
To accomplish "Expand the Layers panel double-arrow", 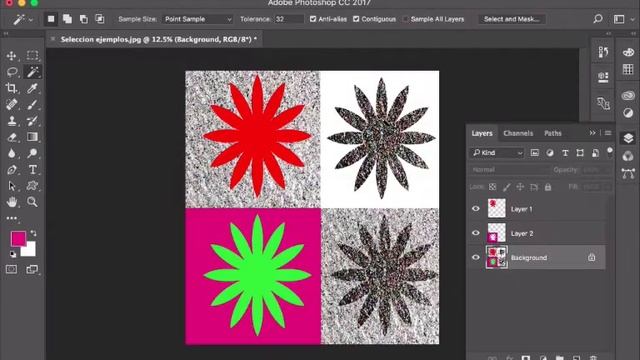I will click(592, 133).
